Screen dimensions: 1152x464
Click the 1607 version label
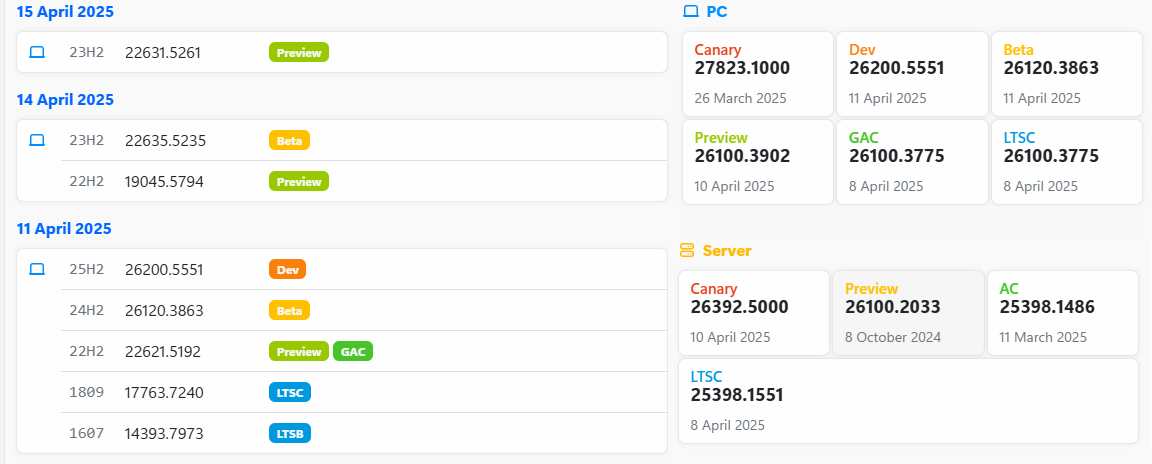87,434
